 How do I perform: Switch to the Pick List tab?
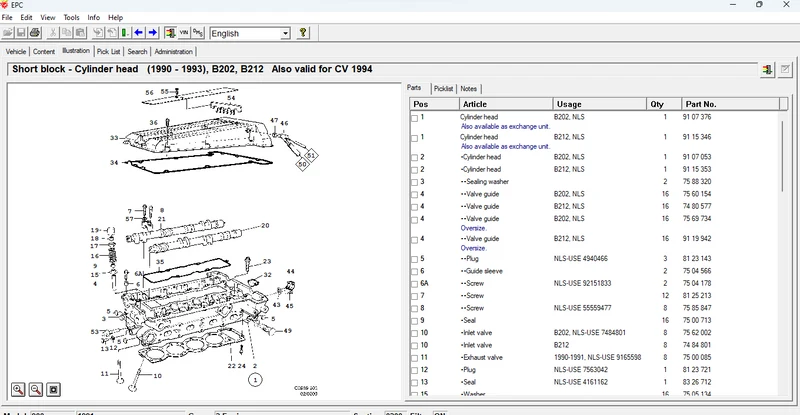[x=108, y=52]
